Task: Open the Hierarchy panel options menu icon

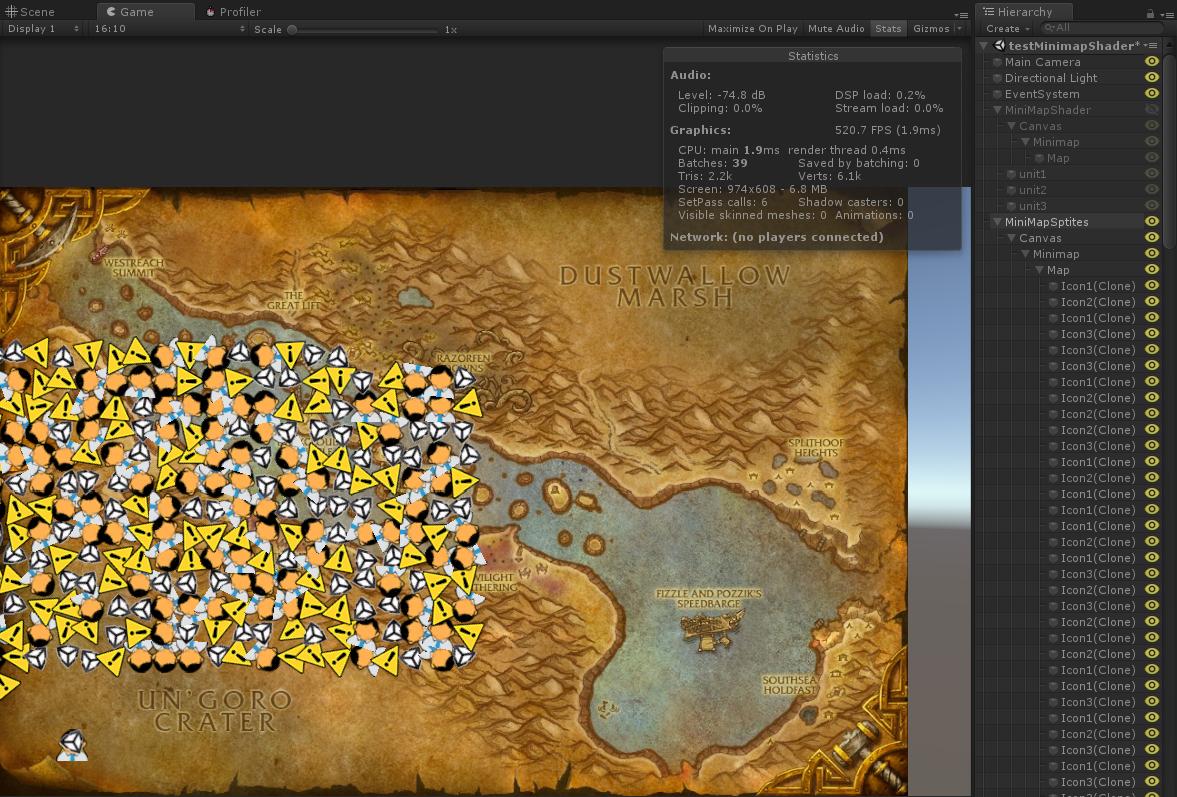Action: tap(1166, 14)
